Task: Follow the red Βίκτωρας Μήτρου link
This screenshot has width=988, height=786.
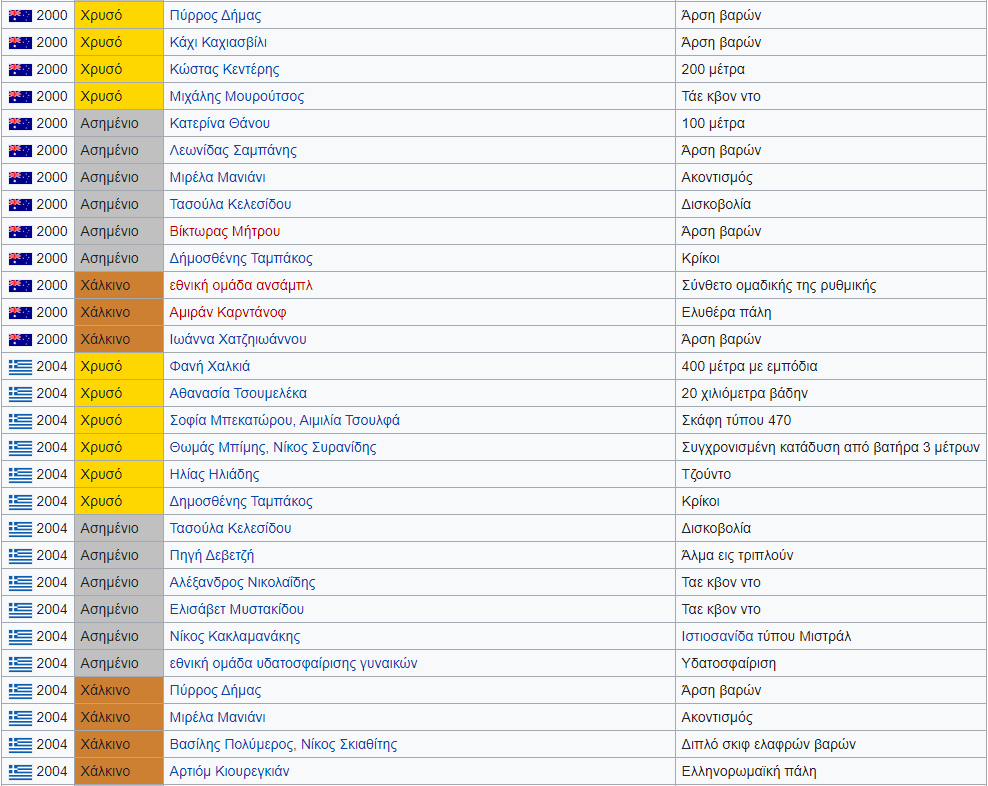Action: click(x=224, y=232)
